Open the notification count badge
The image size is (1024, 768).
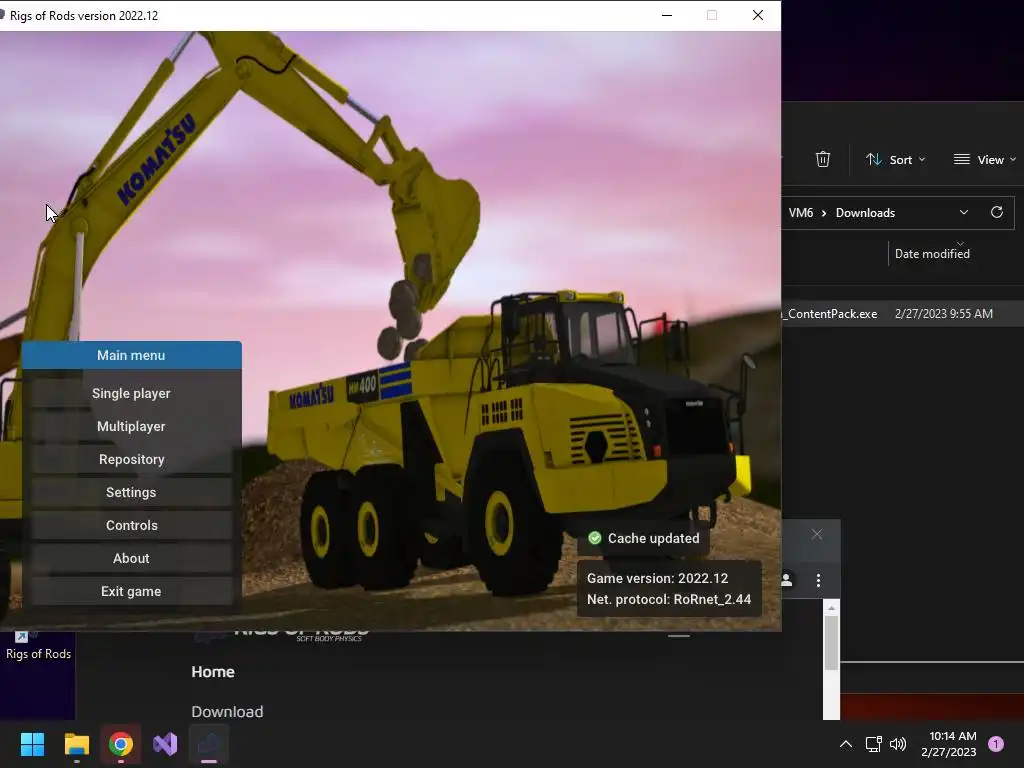point(996,744)
